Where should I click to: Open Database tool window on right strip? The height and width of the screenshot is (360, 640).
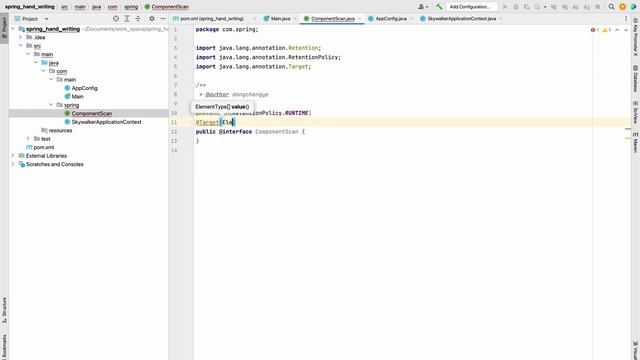(636, 79)
